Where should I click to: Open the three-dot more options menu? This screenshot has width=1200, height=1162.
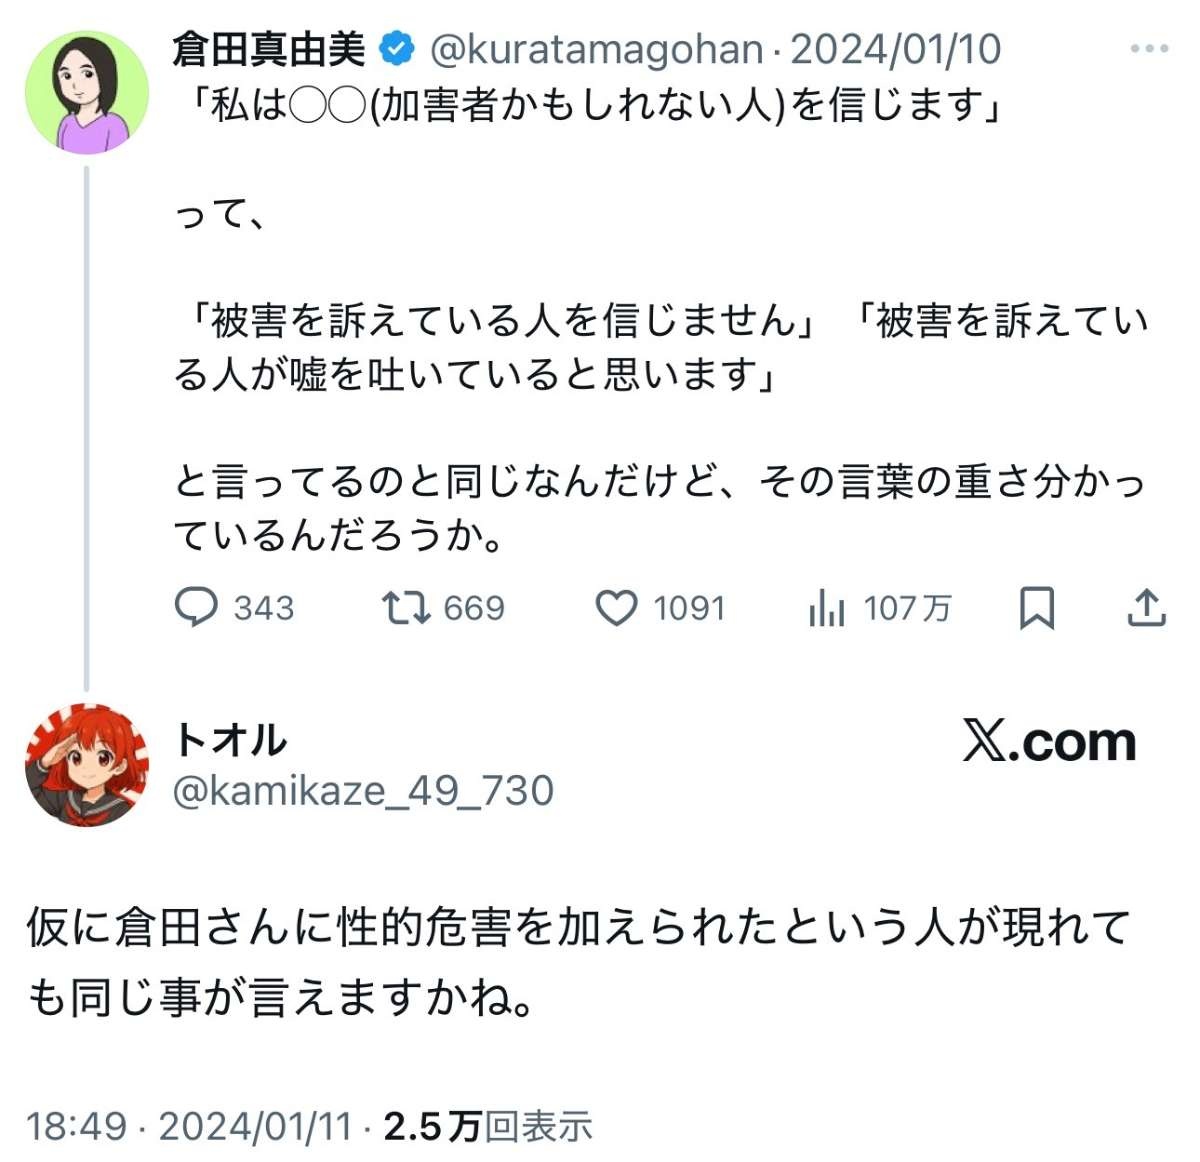click(1149, 48)
